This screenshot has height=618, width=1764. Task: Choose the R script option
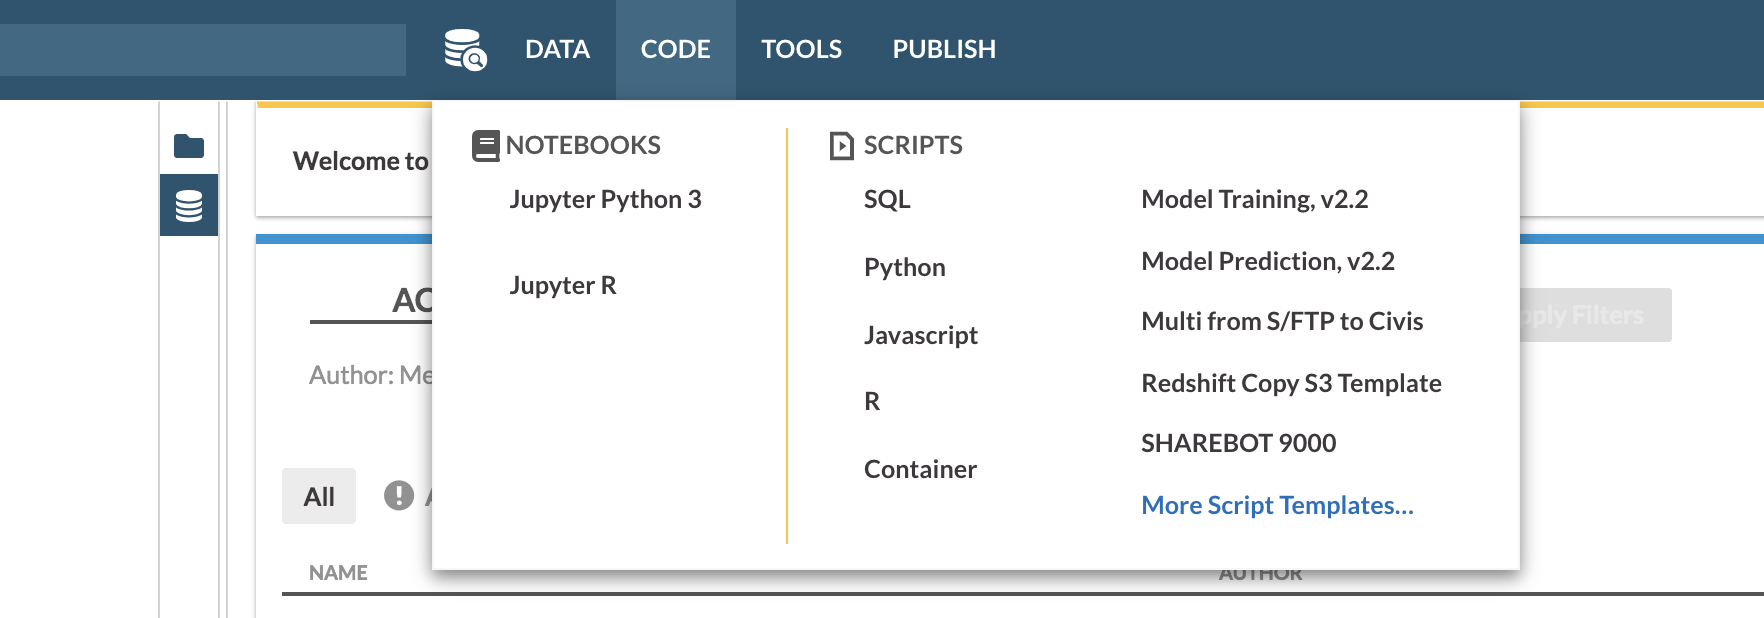click(872, 401)
